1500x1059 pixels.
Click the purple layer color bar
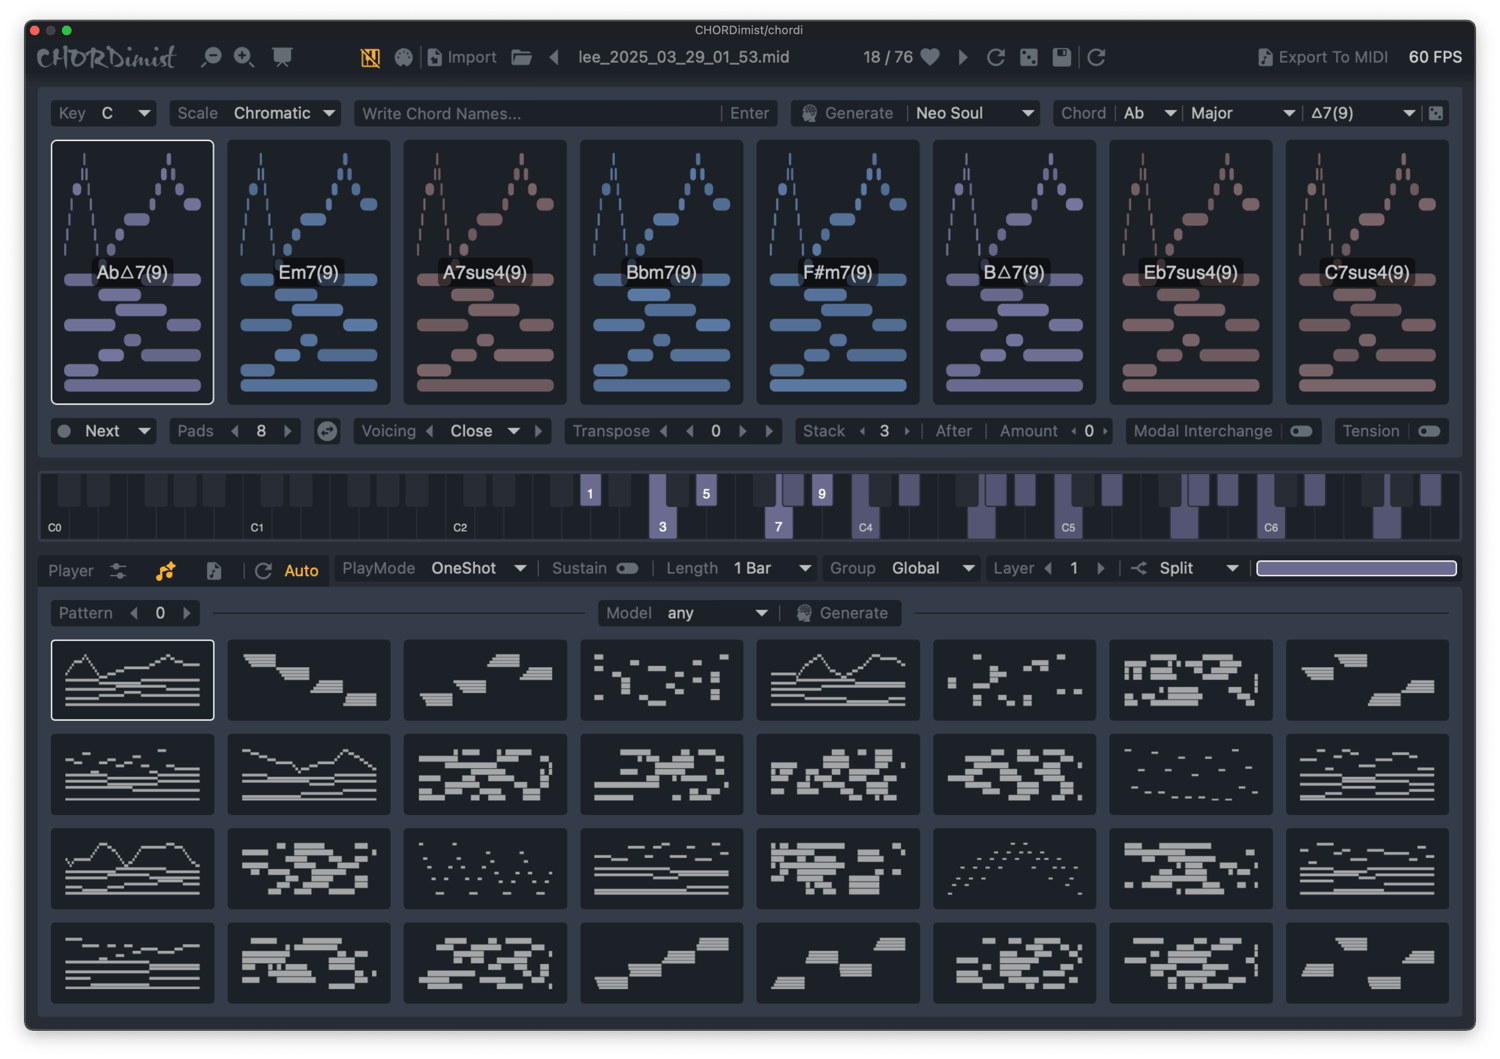pos(1356,568)
